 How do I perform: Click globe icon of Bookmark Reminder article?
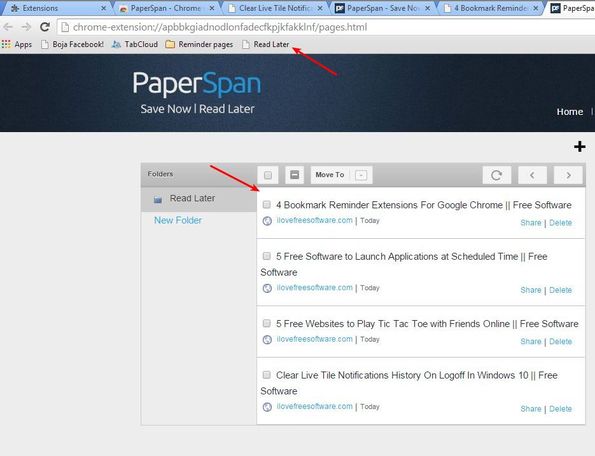click(267, 221)
